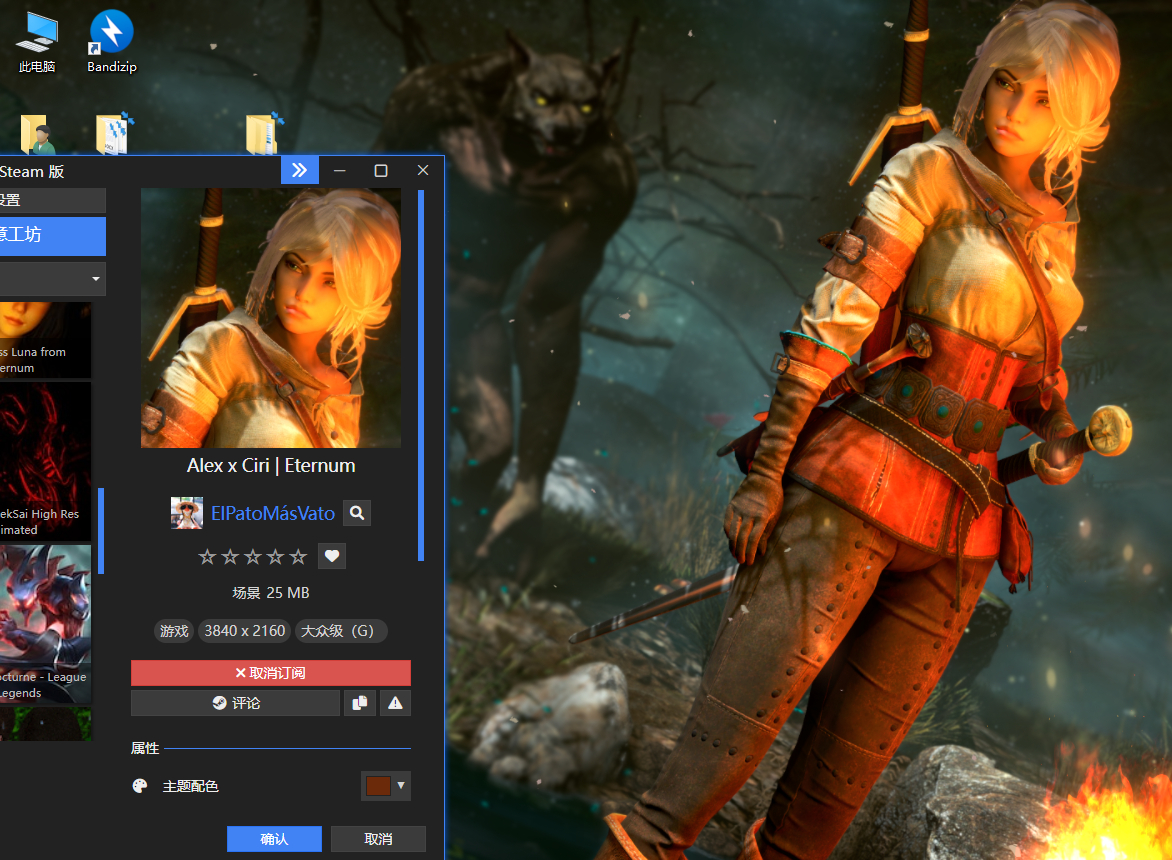This screenshot has height=860, width=1172.
Task: Select the 3840 x 2160 resolution tag
Action: (244, 631)
